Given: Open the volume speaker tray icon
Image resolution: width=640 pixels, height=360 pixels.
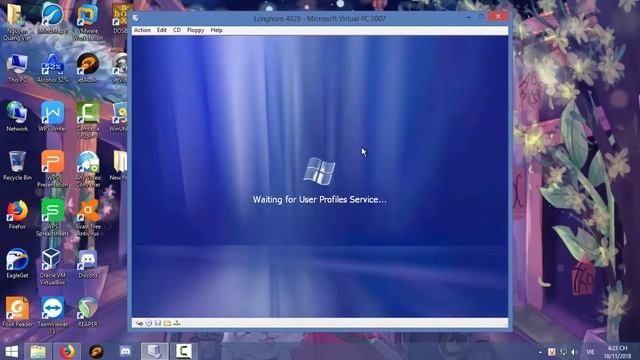Looking at the screenshot, I should (x=574, y=352).
